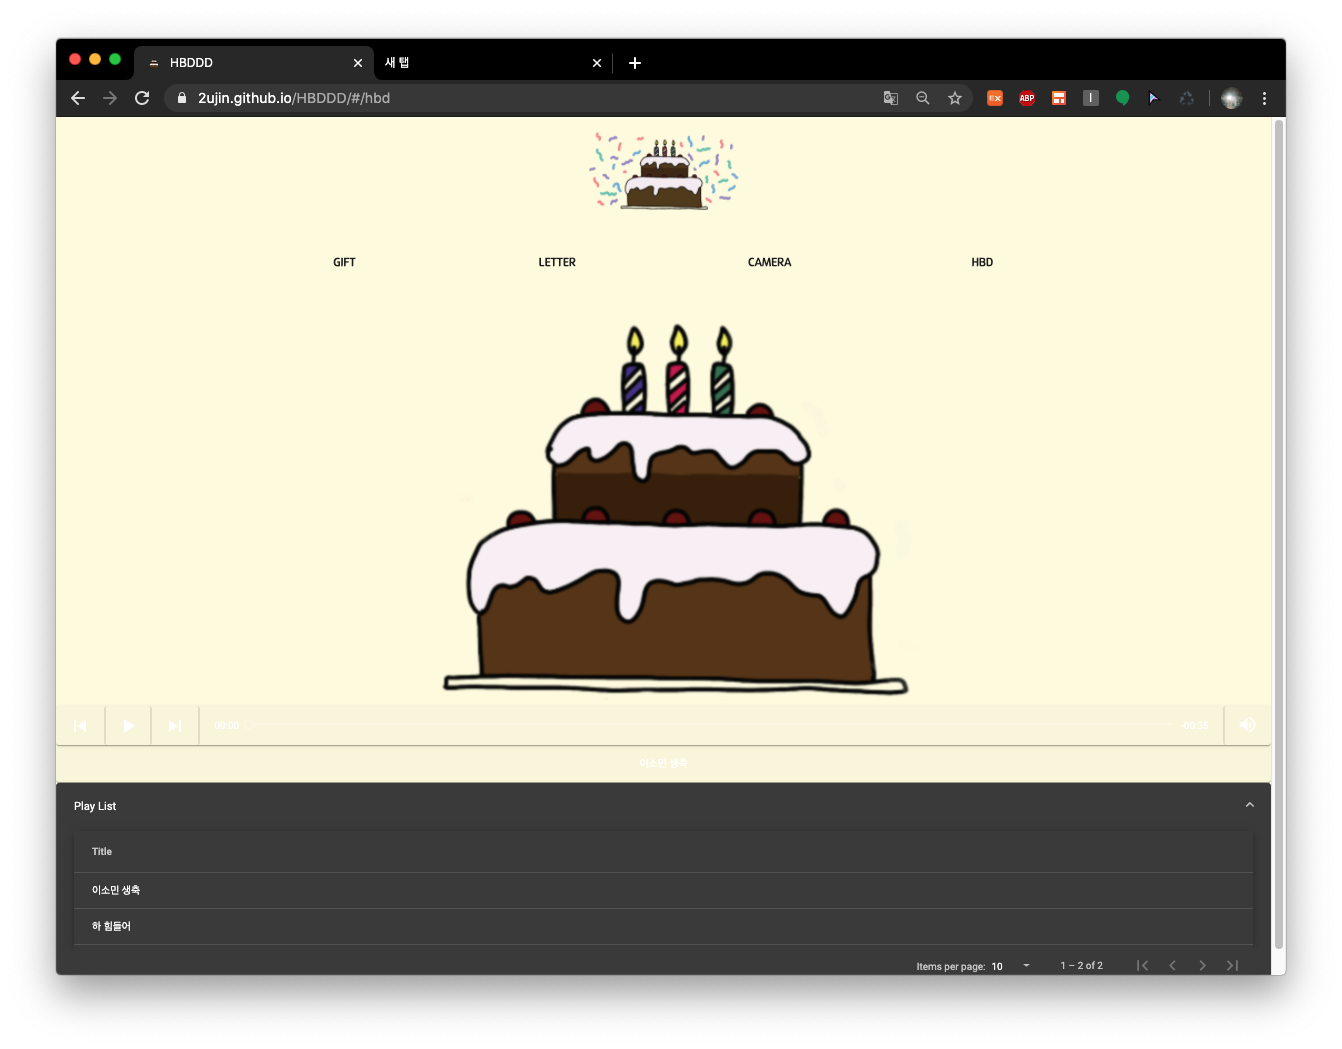1342x1049 pixels.
Task: Open the LETTER section
Action: [557, 262]
